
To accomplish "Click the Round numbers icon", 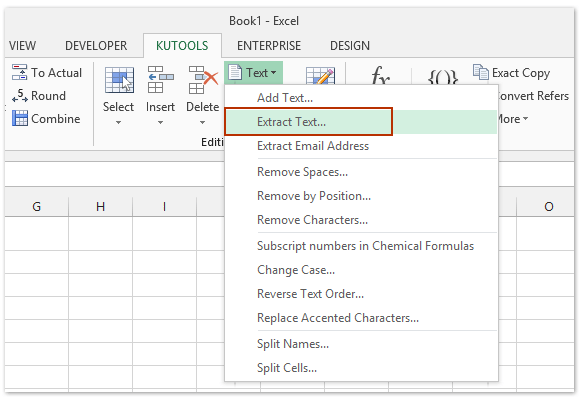I will point(19,96).
